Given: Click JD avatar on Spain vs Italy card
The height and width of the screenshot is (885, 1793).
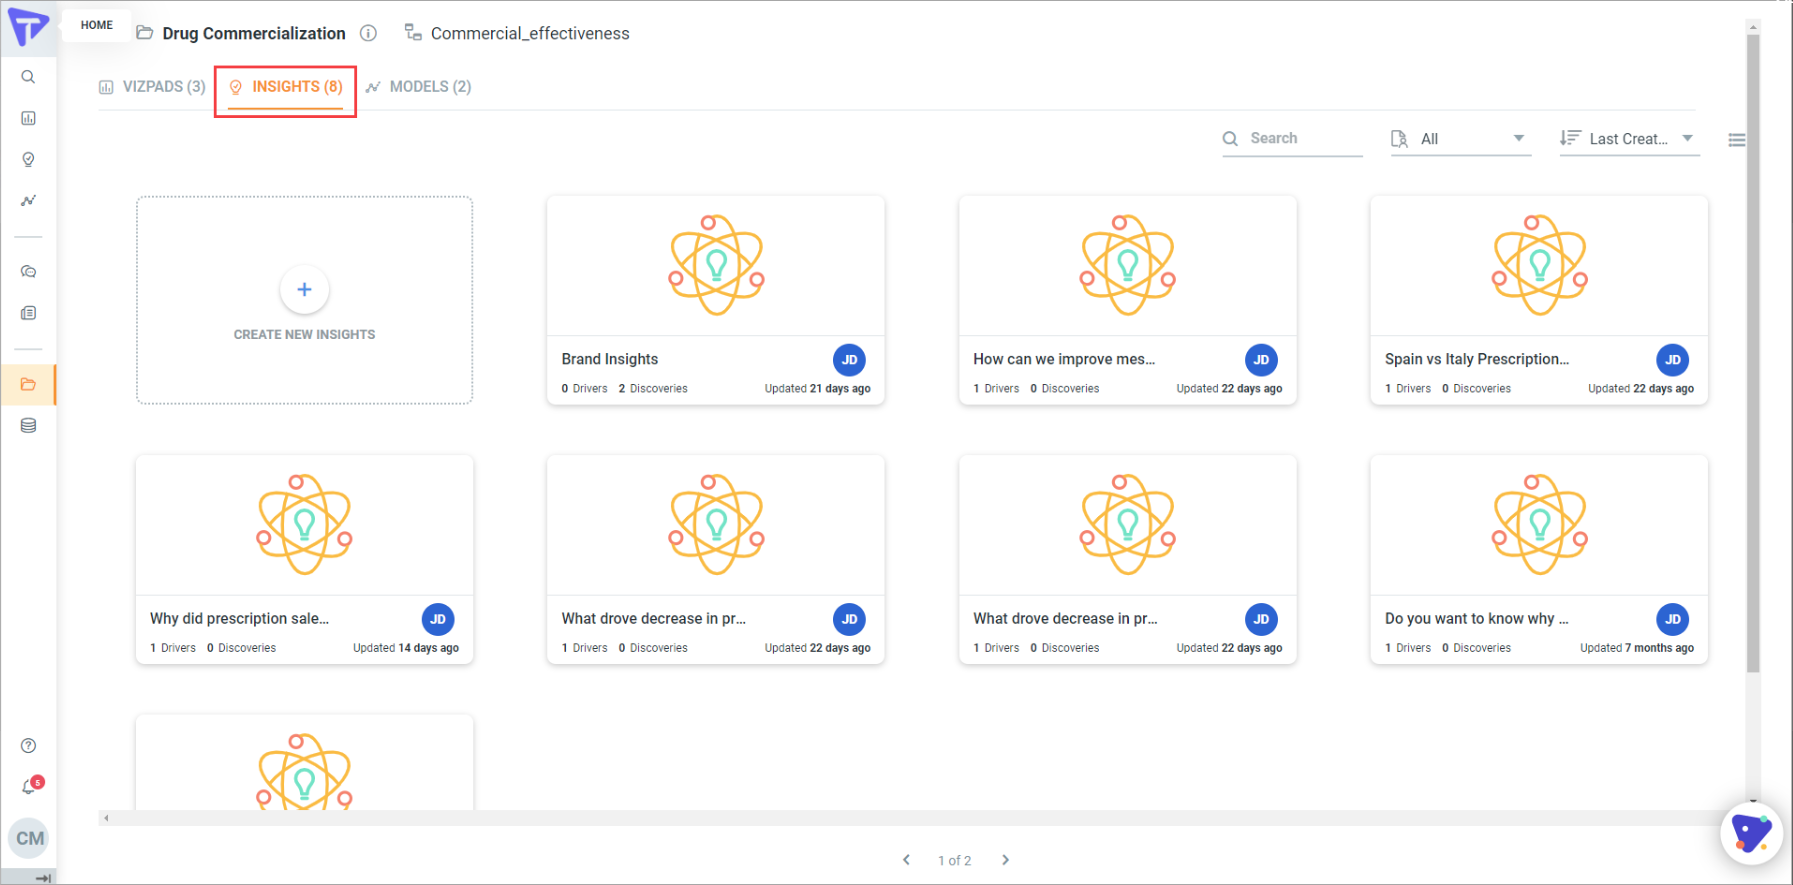Looking at the screenshot, I should (x=1673, y=360).
